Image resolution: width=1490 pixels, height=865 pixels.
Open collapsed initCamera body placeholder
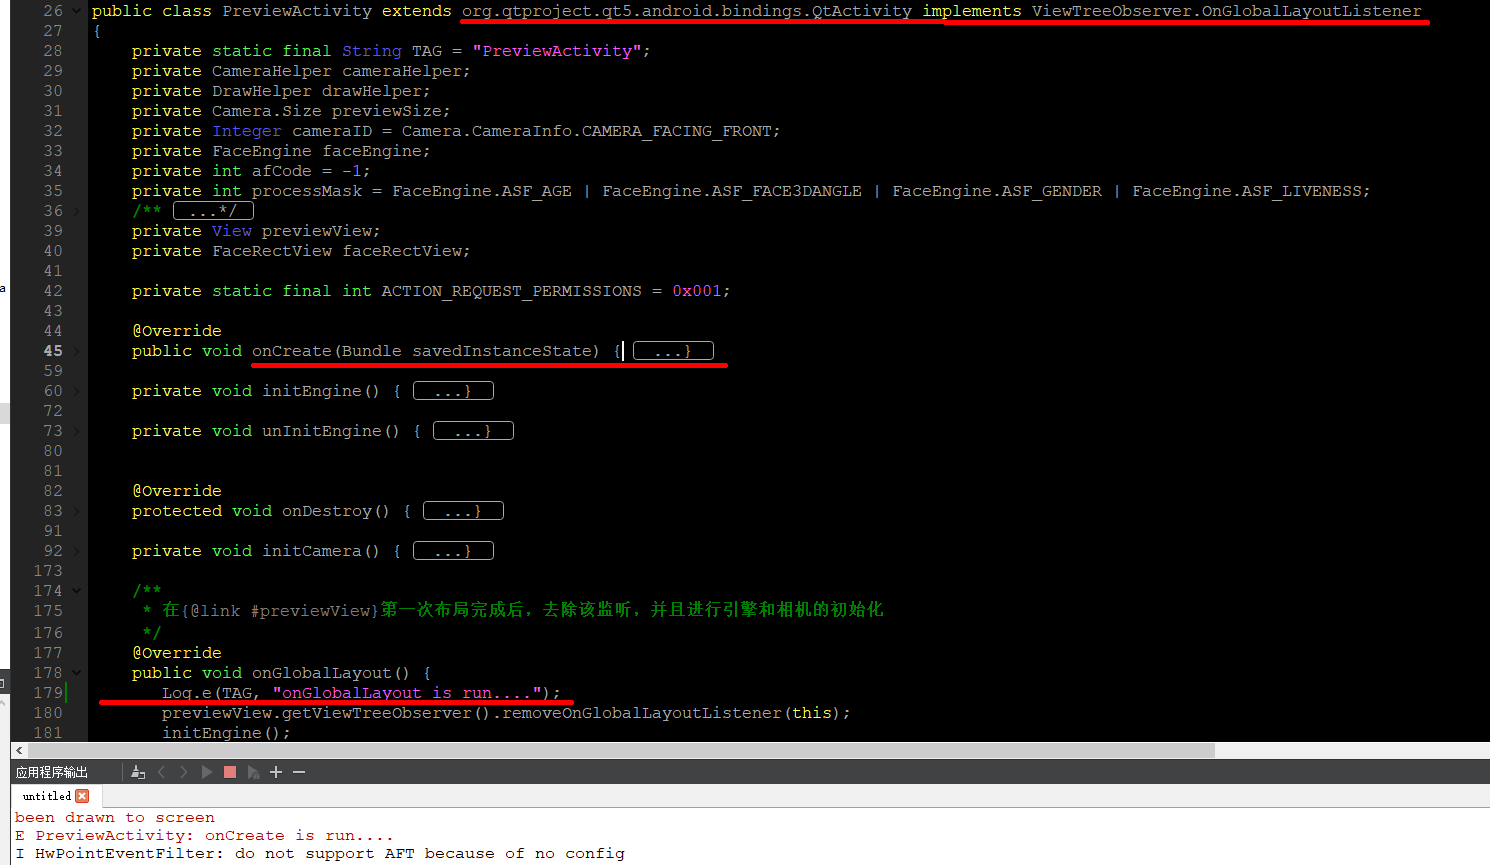click(x=453, y=551)
